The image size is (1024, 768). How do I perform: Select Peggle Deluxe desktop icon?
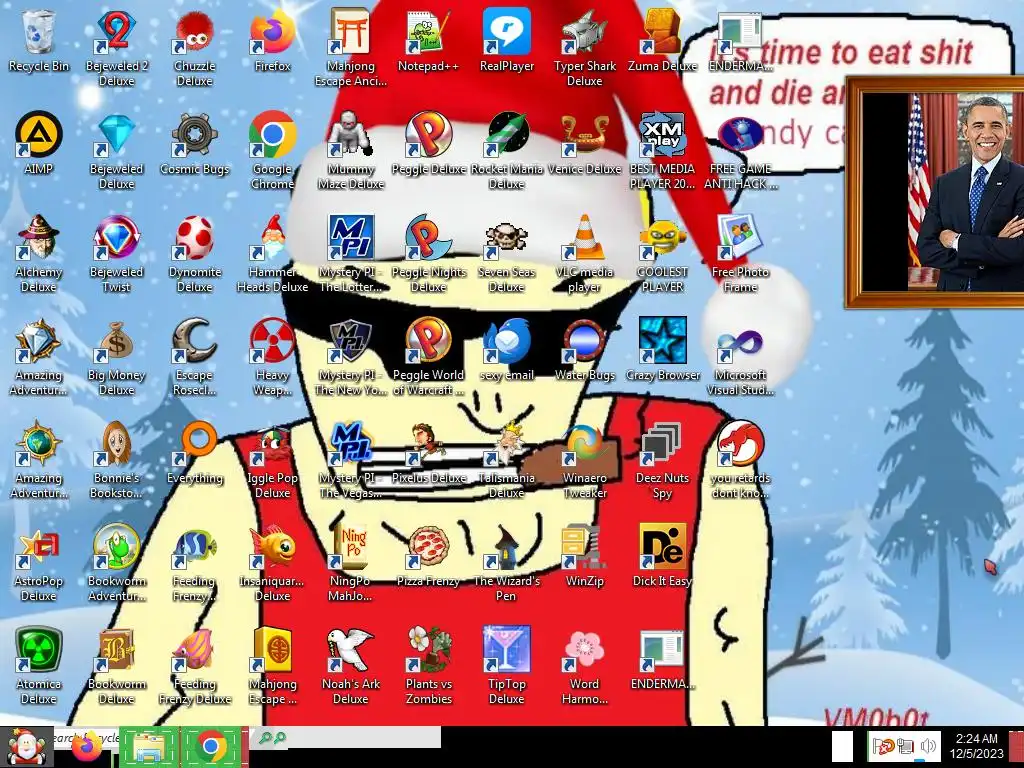[428, 144]
